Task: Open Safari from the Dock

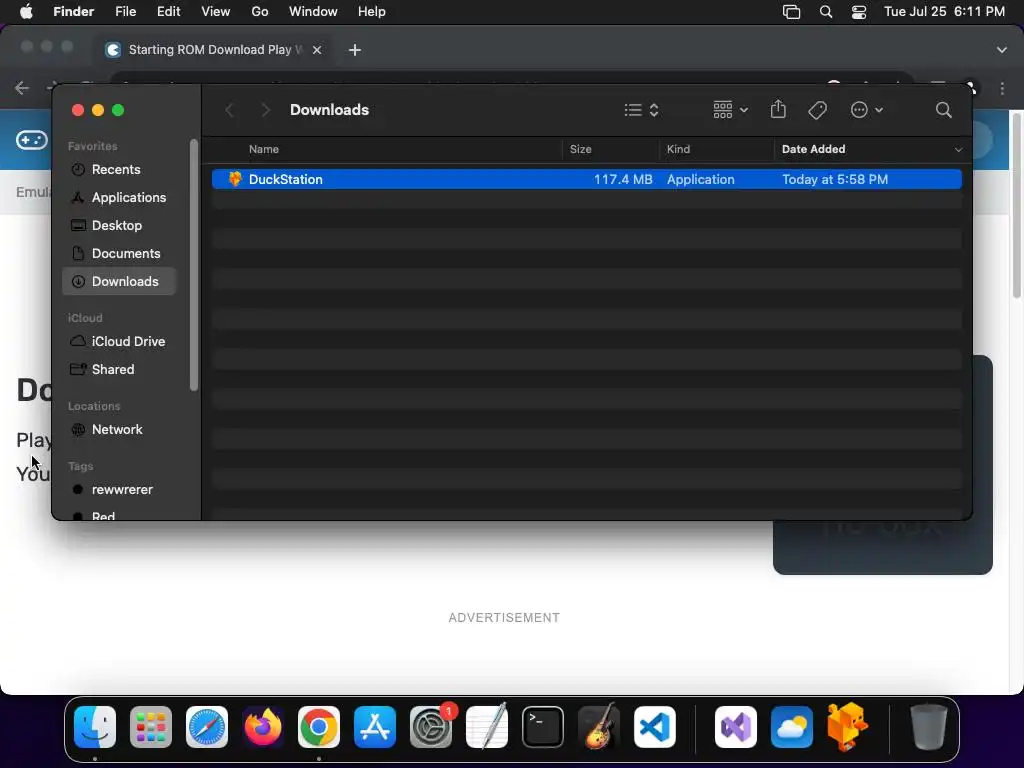Action: 207,727
